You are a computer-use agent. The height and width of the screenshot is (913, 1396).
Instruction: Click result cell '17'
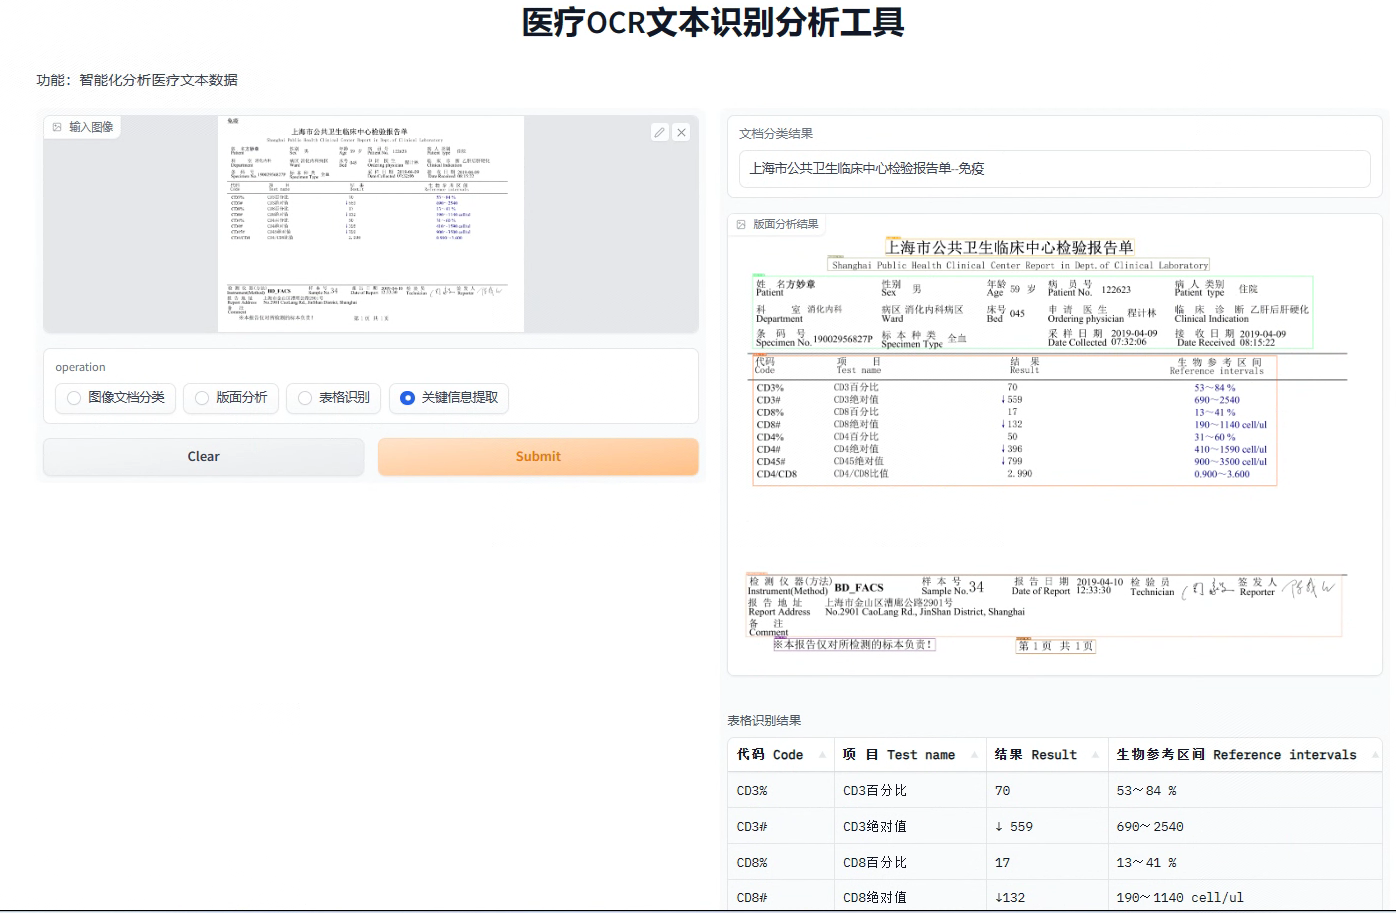click(1047, 863)
